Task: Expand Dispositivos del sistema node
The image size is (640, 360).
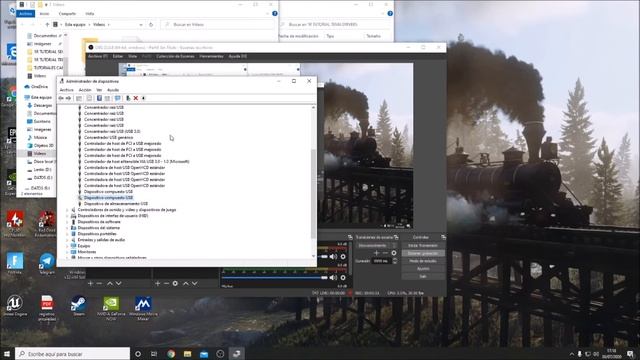Action: point(67,228)
